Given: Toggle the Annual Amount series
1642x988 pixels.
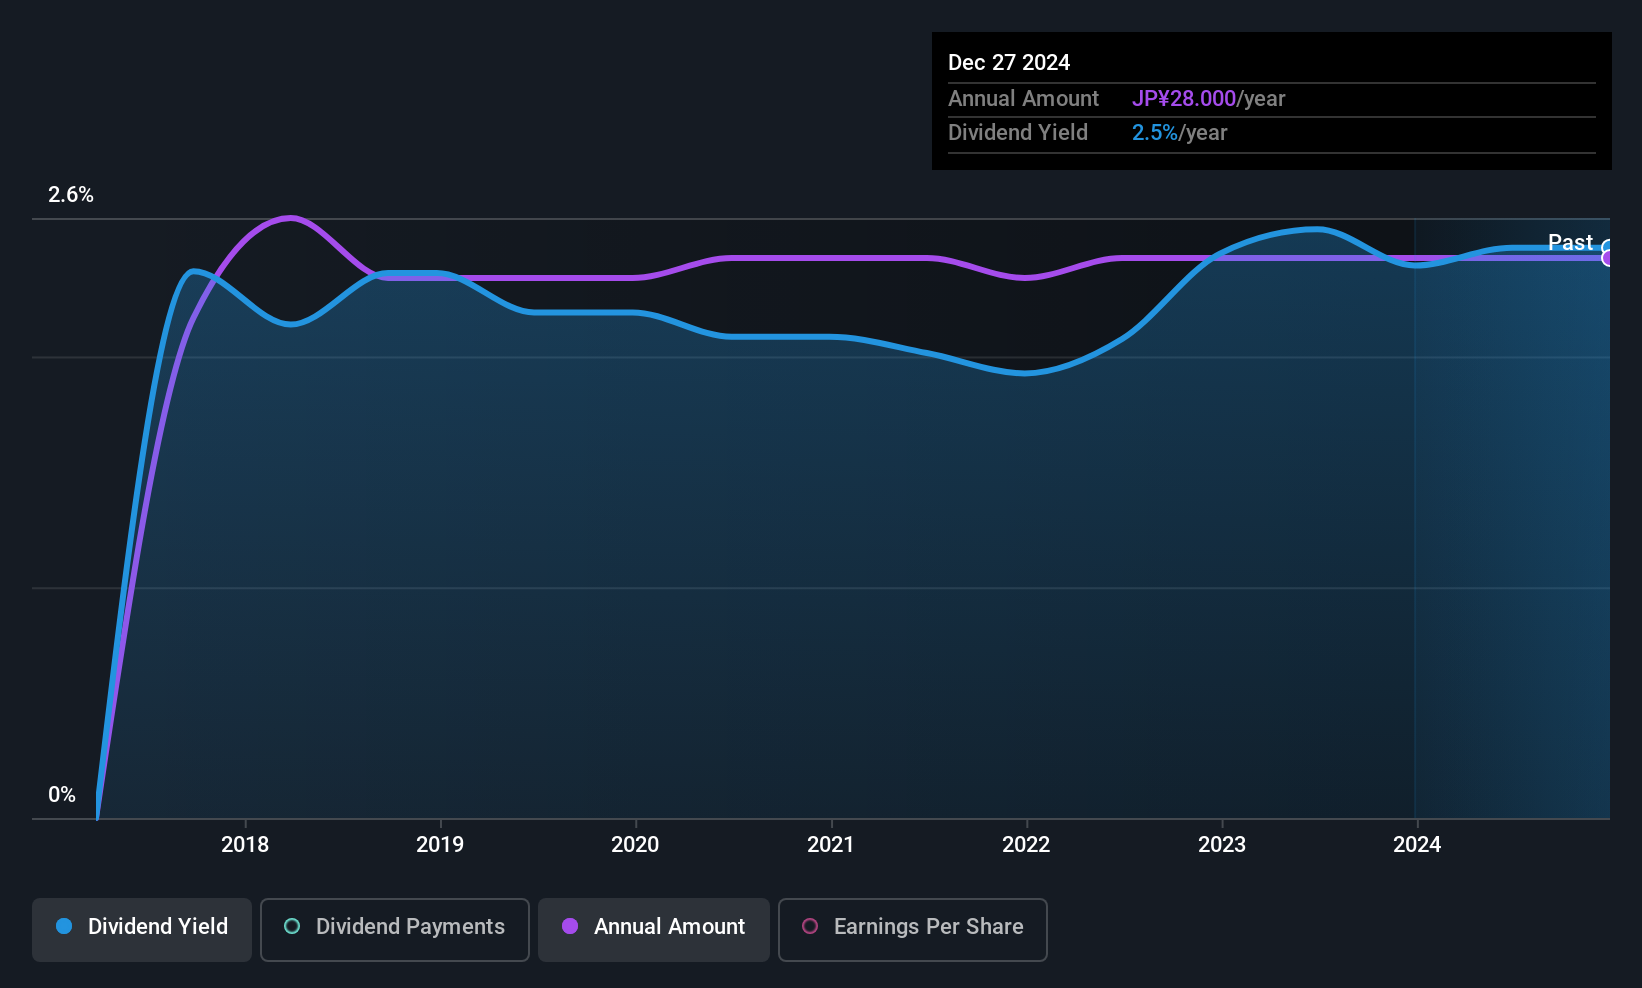Looking at the screenshot, I should (x=654, y=930).
